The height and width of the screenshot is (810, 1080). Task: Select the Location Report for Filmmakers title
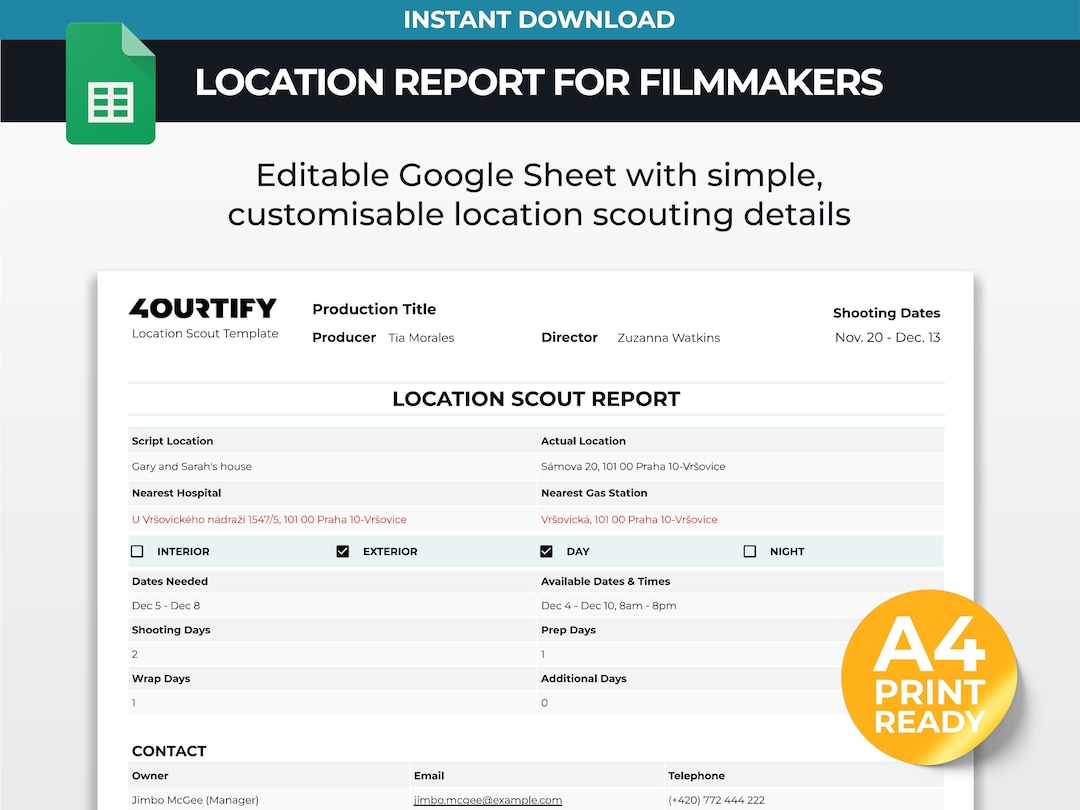(x=539, y=83)
